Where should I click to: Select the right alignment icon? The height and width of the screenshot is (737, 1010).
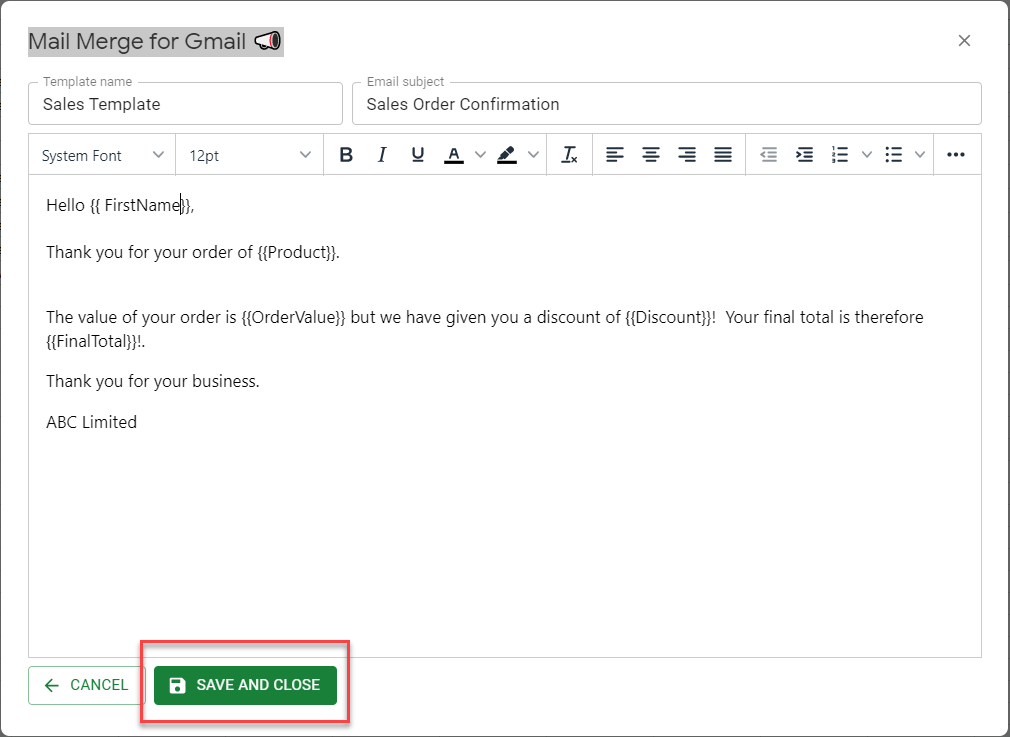pos(686,155)
